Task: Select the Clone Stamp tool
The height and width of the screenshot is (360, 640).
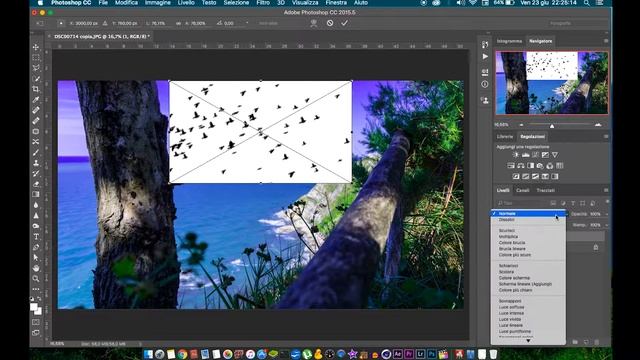Action: (x=36, y=163)
